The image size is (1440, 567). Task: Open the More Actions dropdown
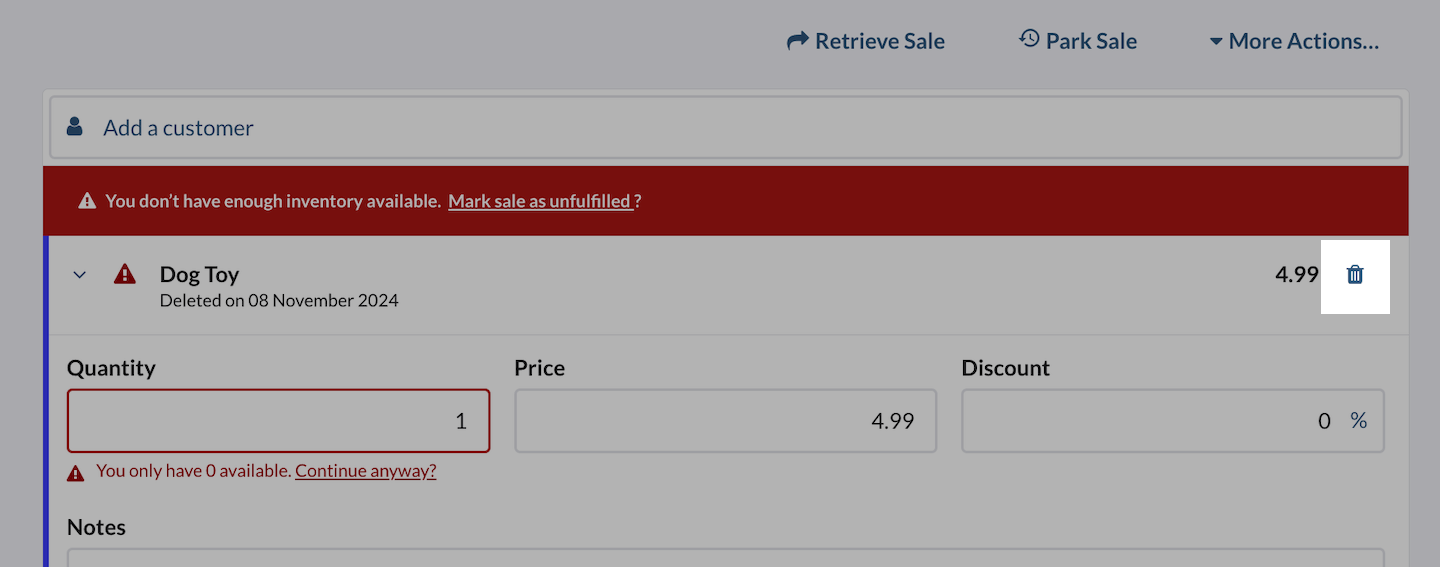tap(1294, 41)
